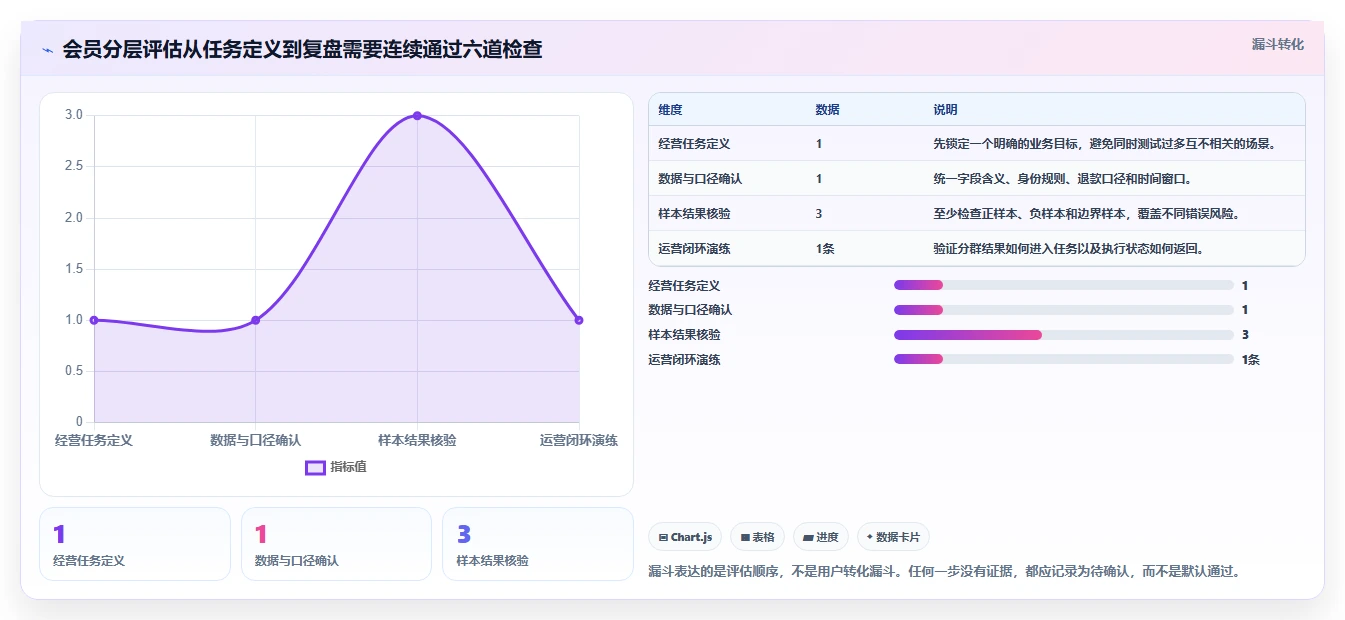The height and width of the screenshot is (620, 1345).
Task: Click the 数据与口径确认 progress bar
Action: pos(1063,310)
